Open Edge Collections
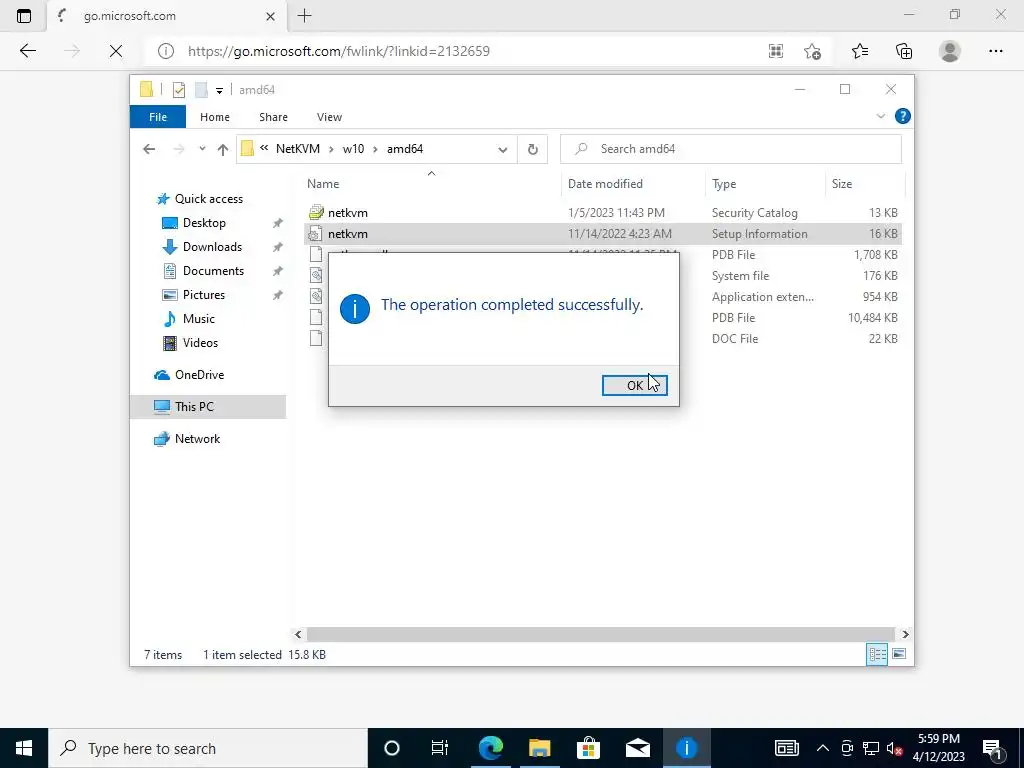This screenshot has width=1024, height=768. [904, 51]
